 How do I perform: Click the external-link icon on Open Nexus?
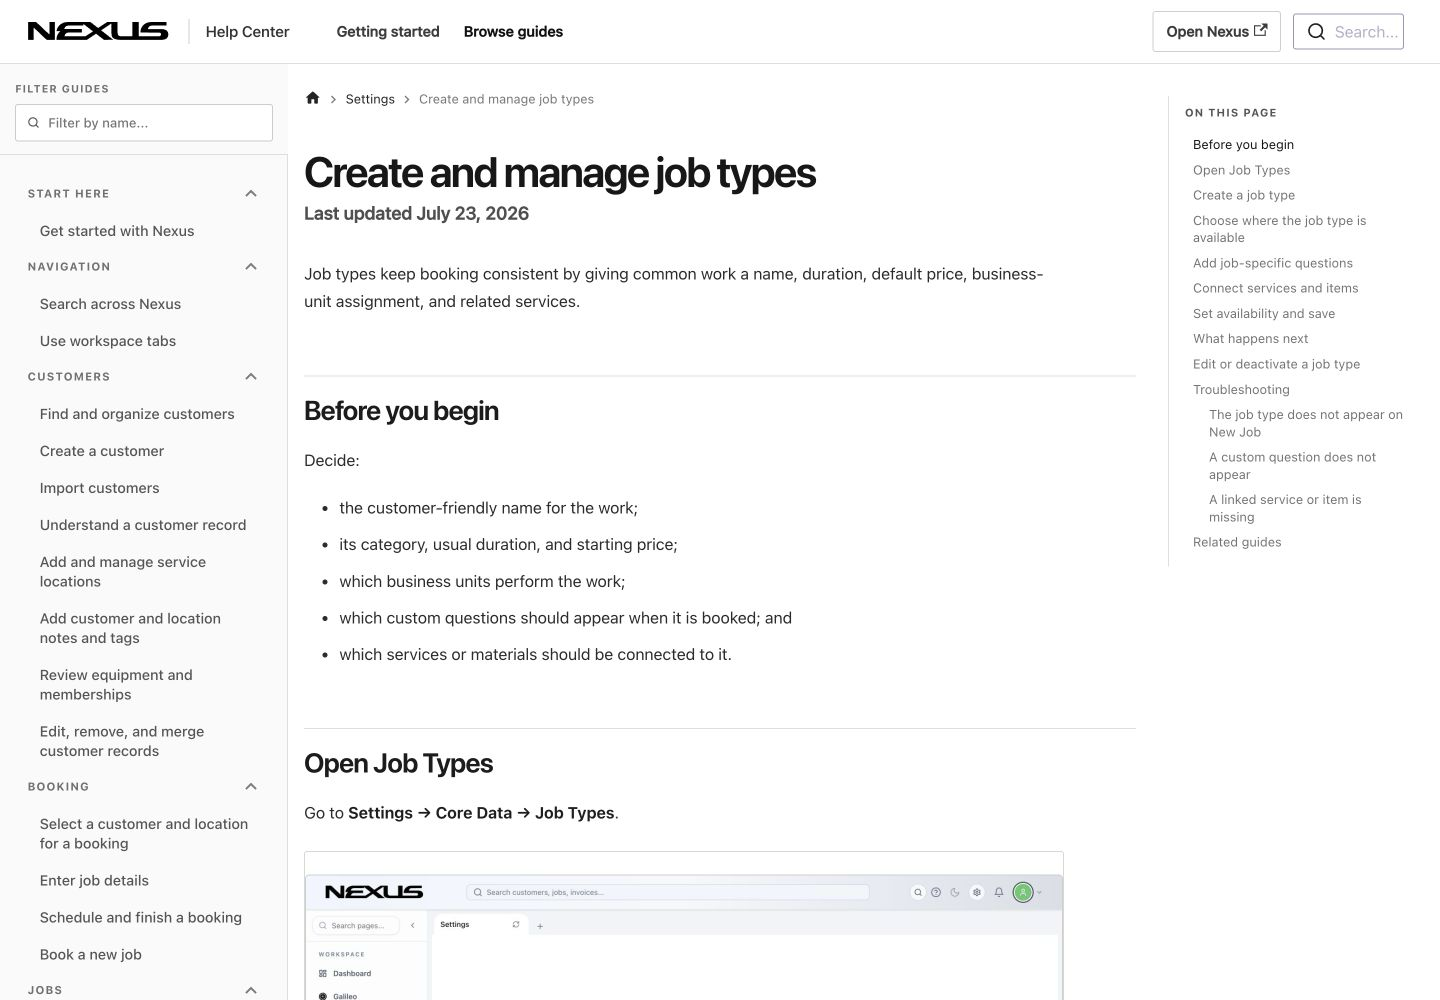pos(1261,30)
